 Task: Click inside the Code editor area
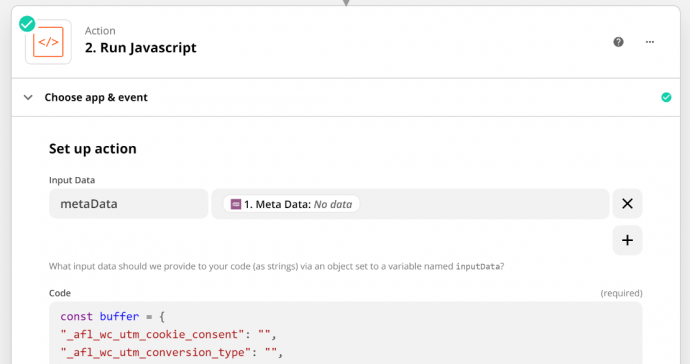(345, 333)
